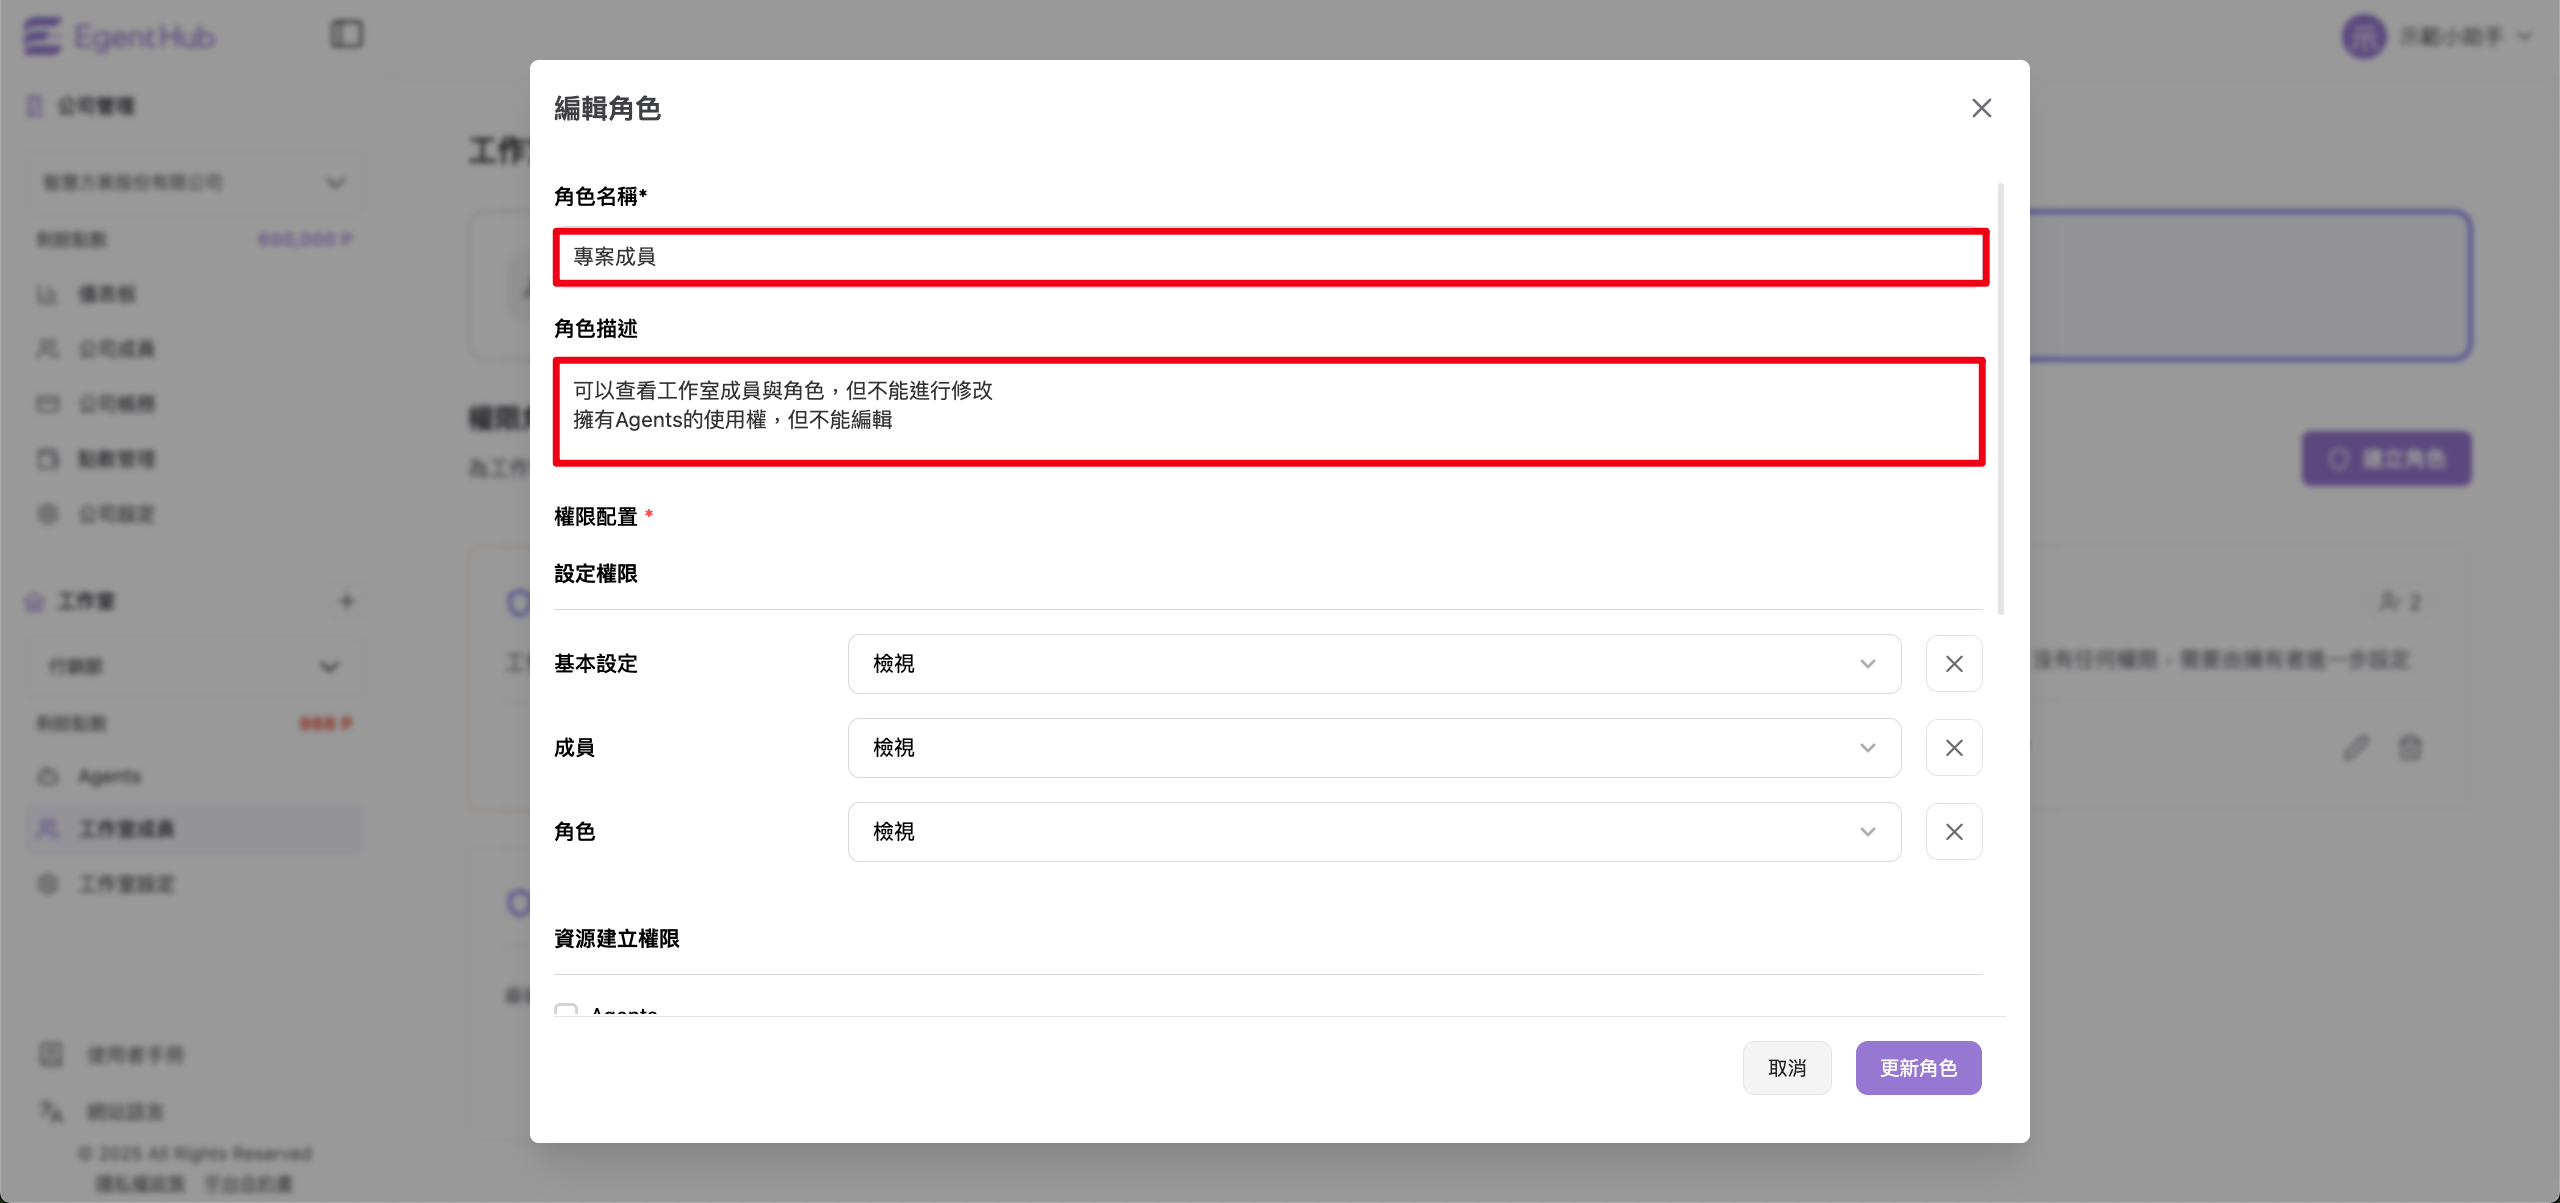This screenshot has width=2560, height=1203.
Task: Select the highlighted 工作室成員 sidebar item
Action: [126, 829]
